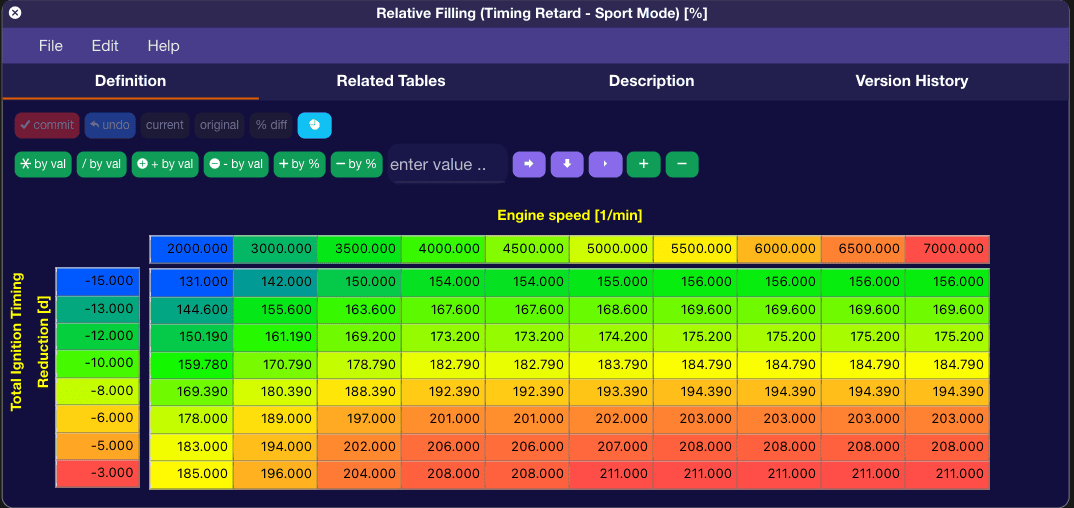Show current values view
This screenshot has height=508, width=1074.
pyautogui.click(x=165, y=125)
